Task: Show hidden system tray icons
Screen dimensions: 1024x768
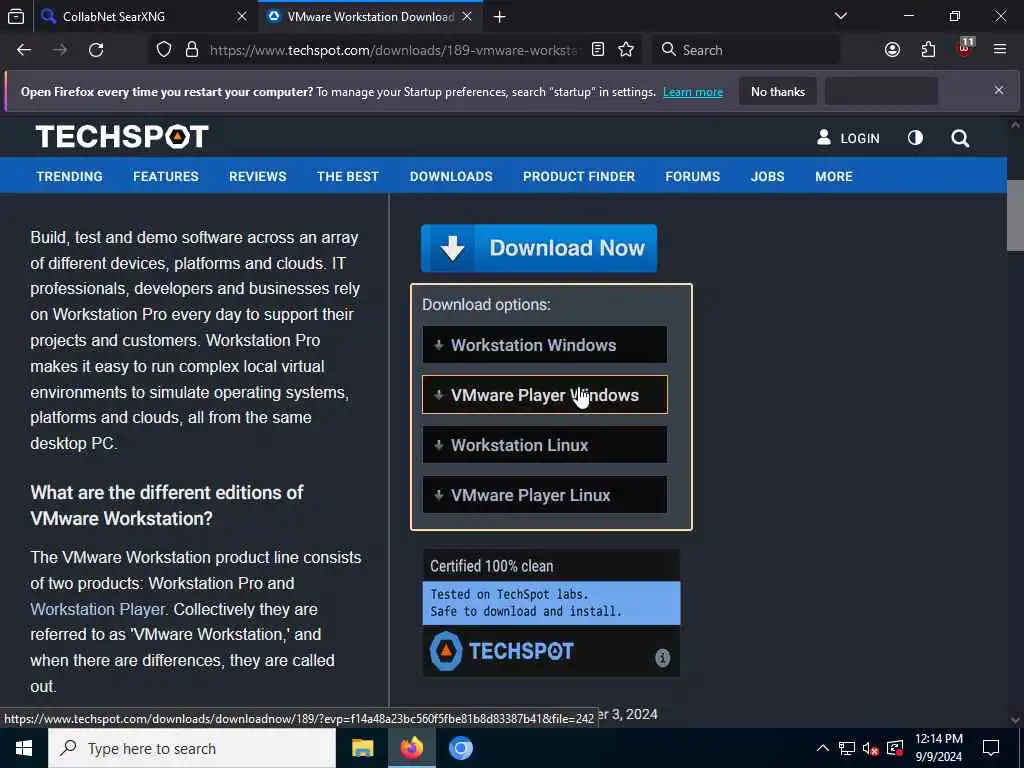Action: pos(823,748)
